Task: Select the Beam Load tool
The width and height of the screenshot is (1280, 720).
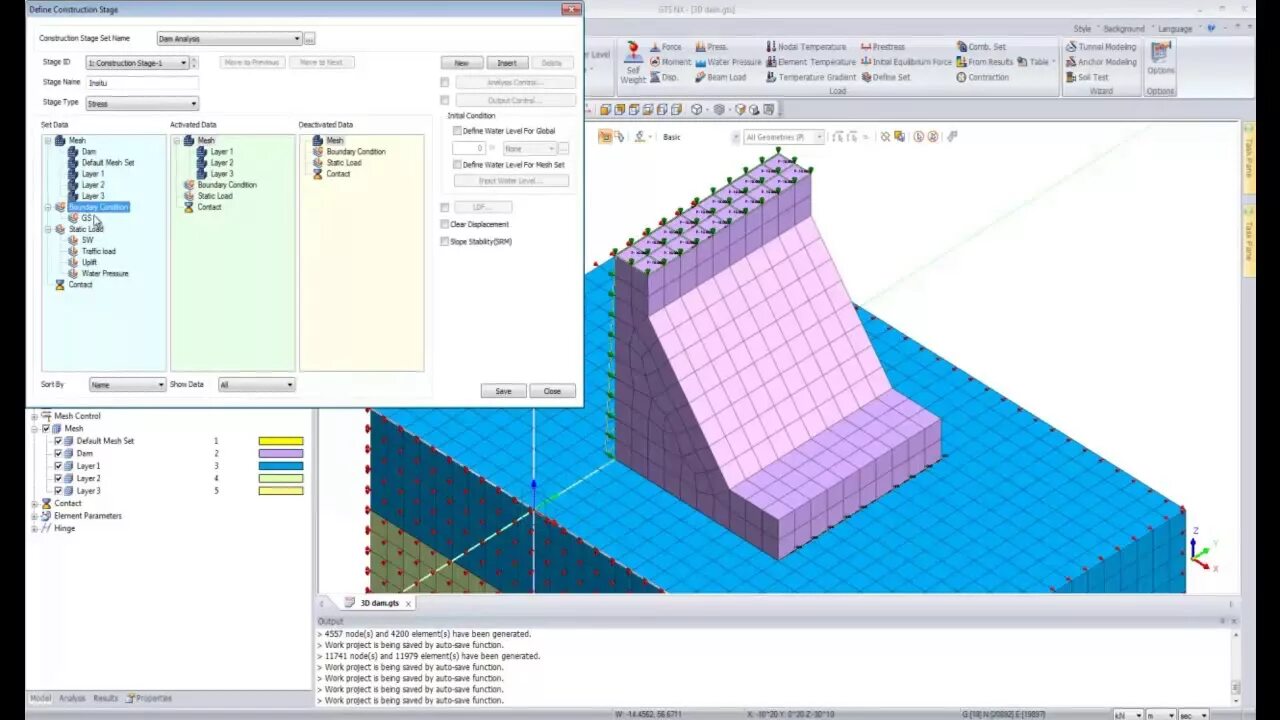Action: pyautogui.click(x=720, y=77)
